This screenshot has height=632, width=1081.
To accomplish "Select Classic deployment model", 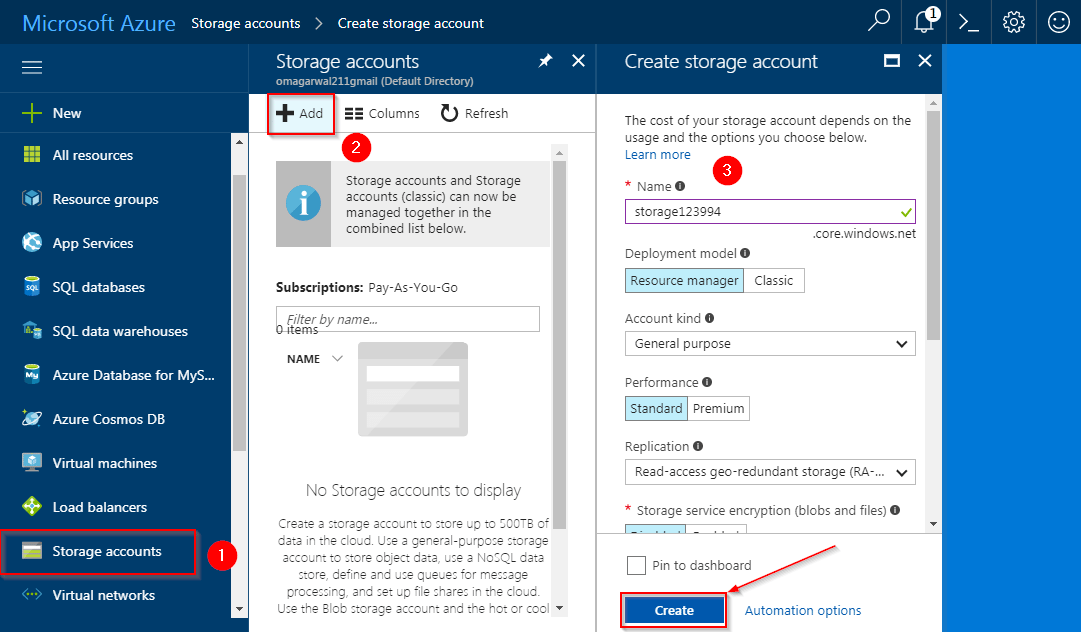I will 774,281.
